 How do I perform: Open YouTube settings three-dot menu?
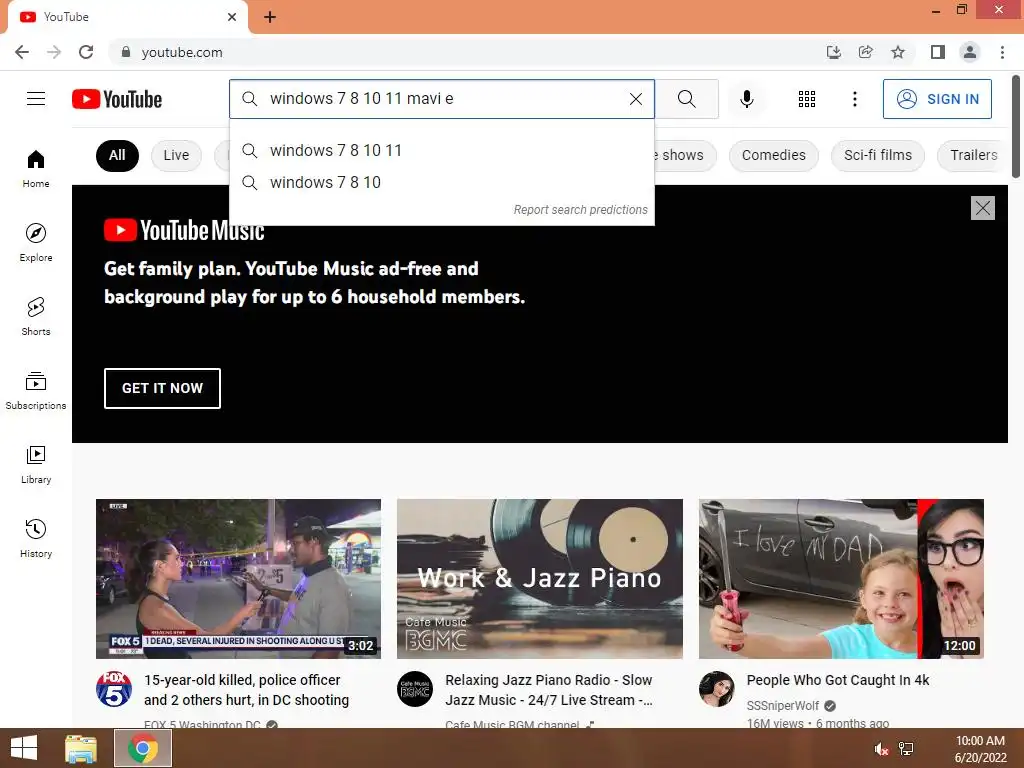(854, 99)
